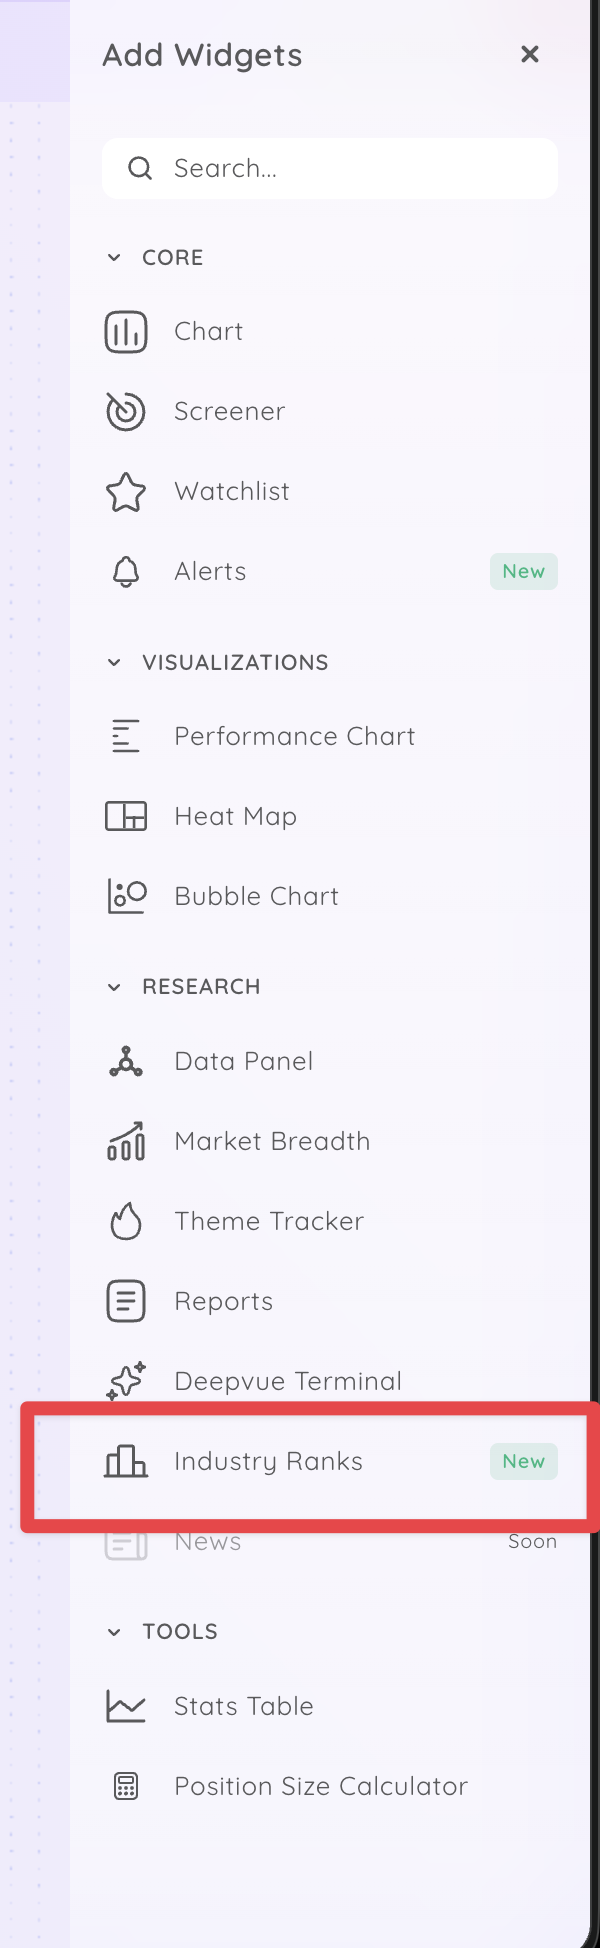Image resolution: width=600 pixels, height=1948 pixels.
Task: Select the Position Size Calculator icon
Action: (126, 1787)
